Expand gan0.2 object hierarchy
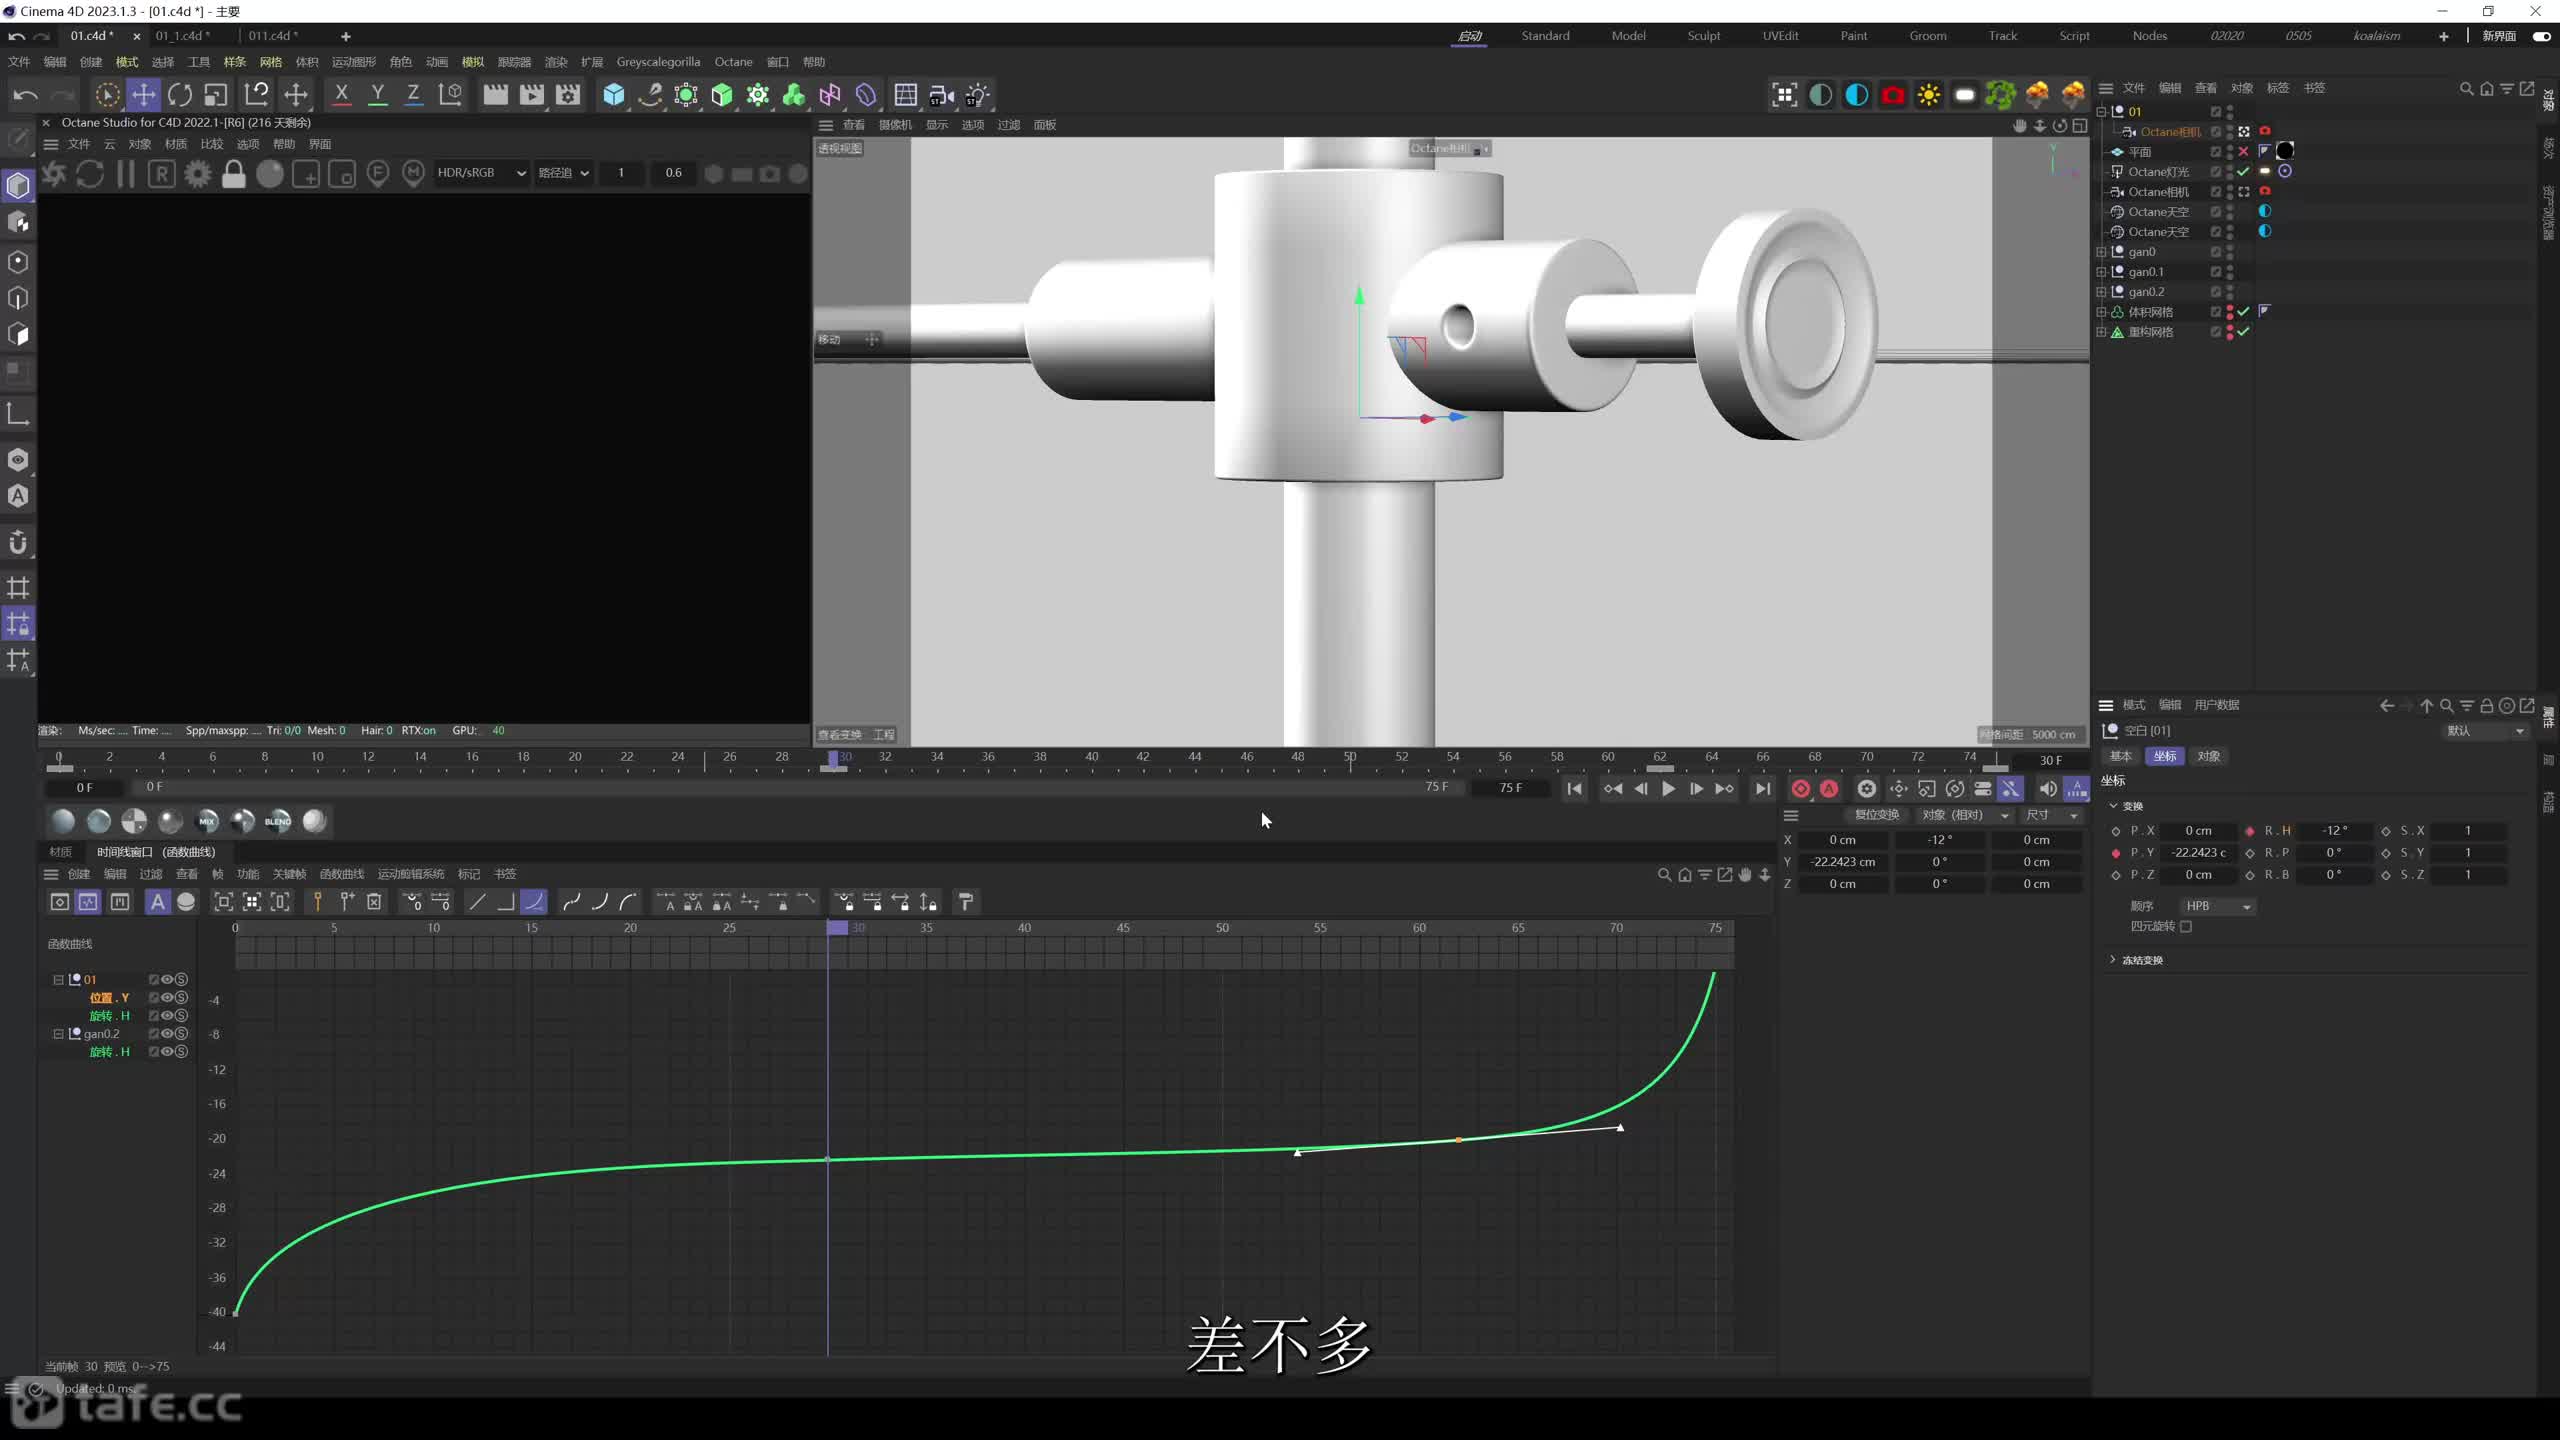This screenshot has width=2560, height=1440. pyautogui.click(x=2101, y=292)
